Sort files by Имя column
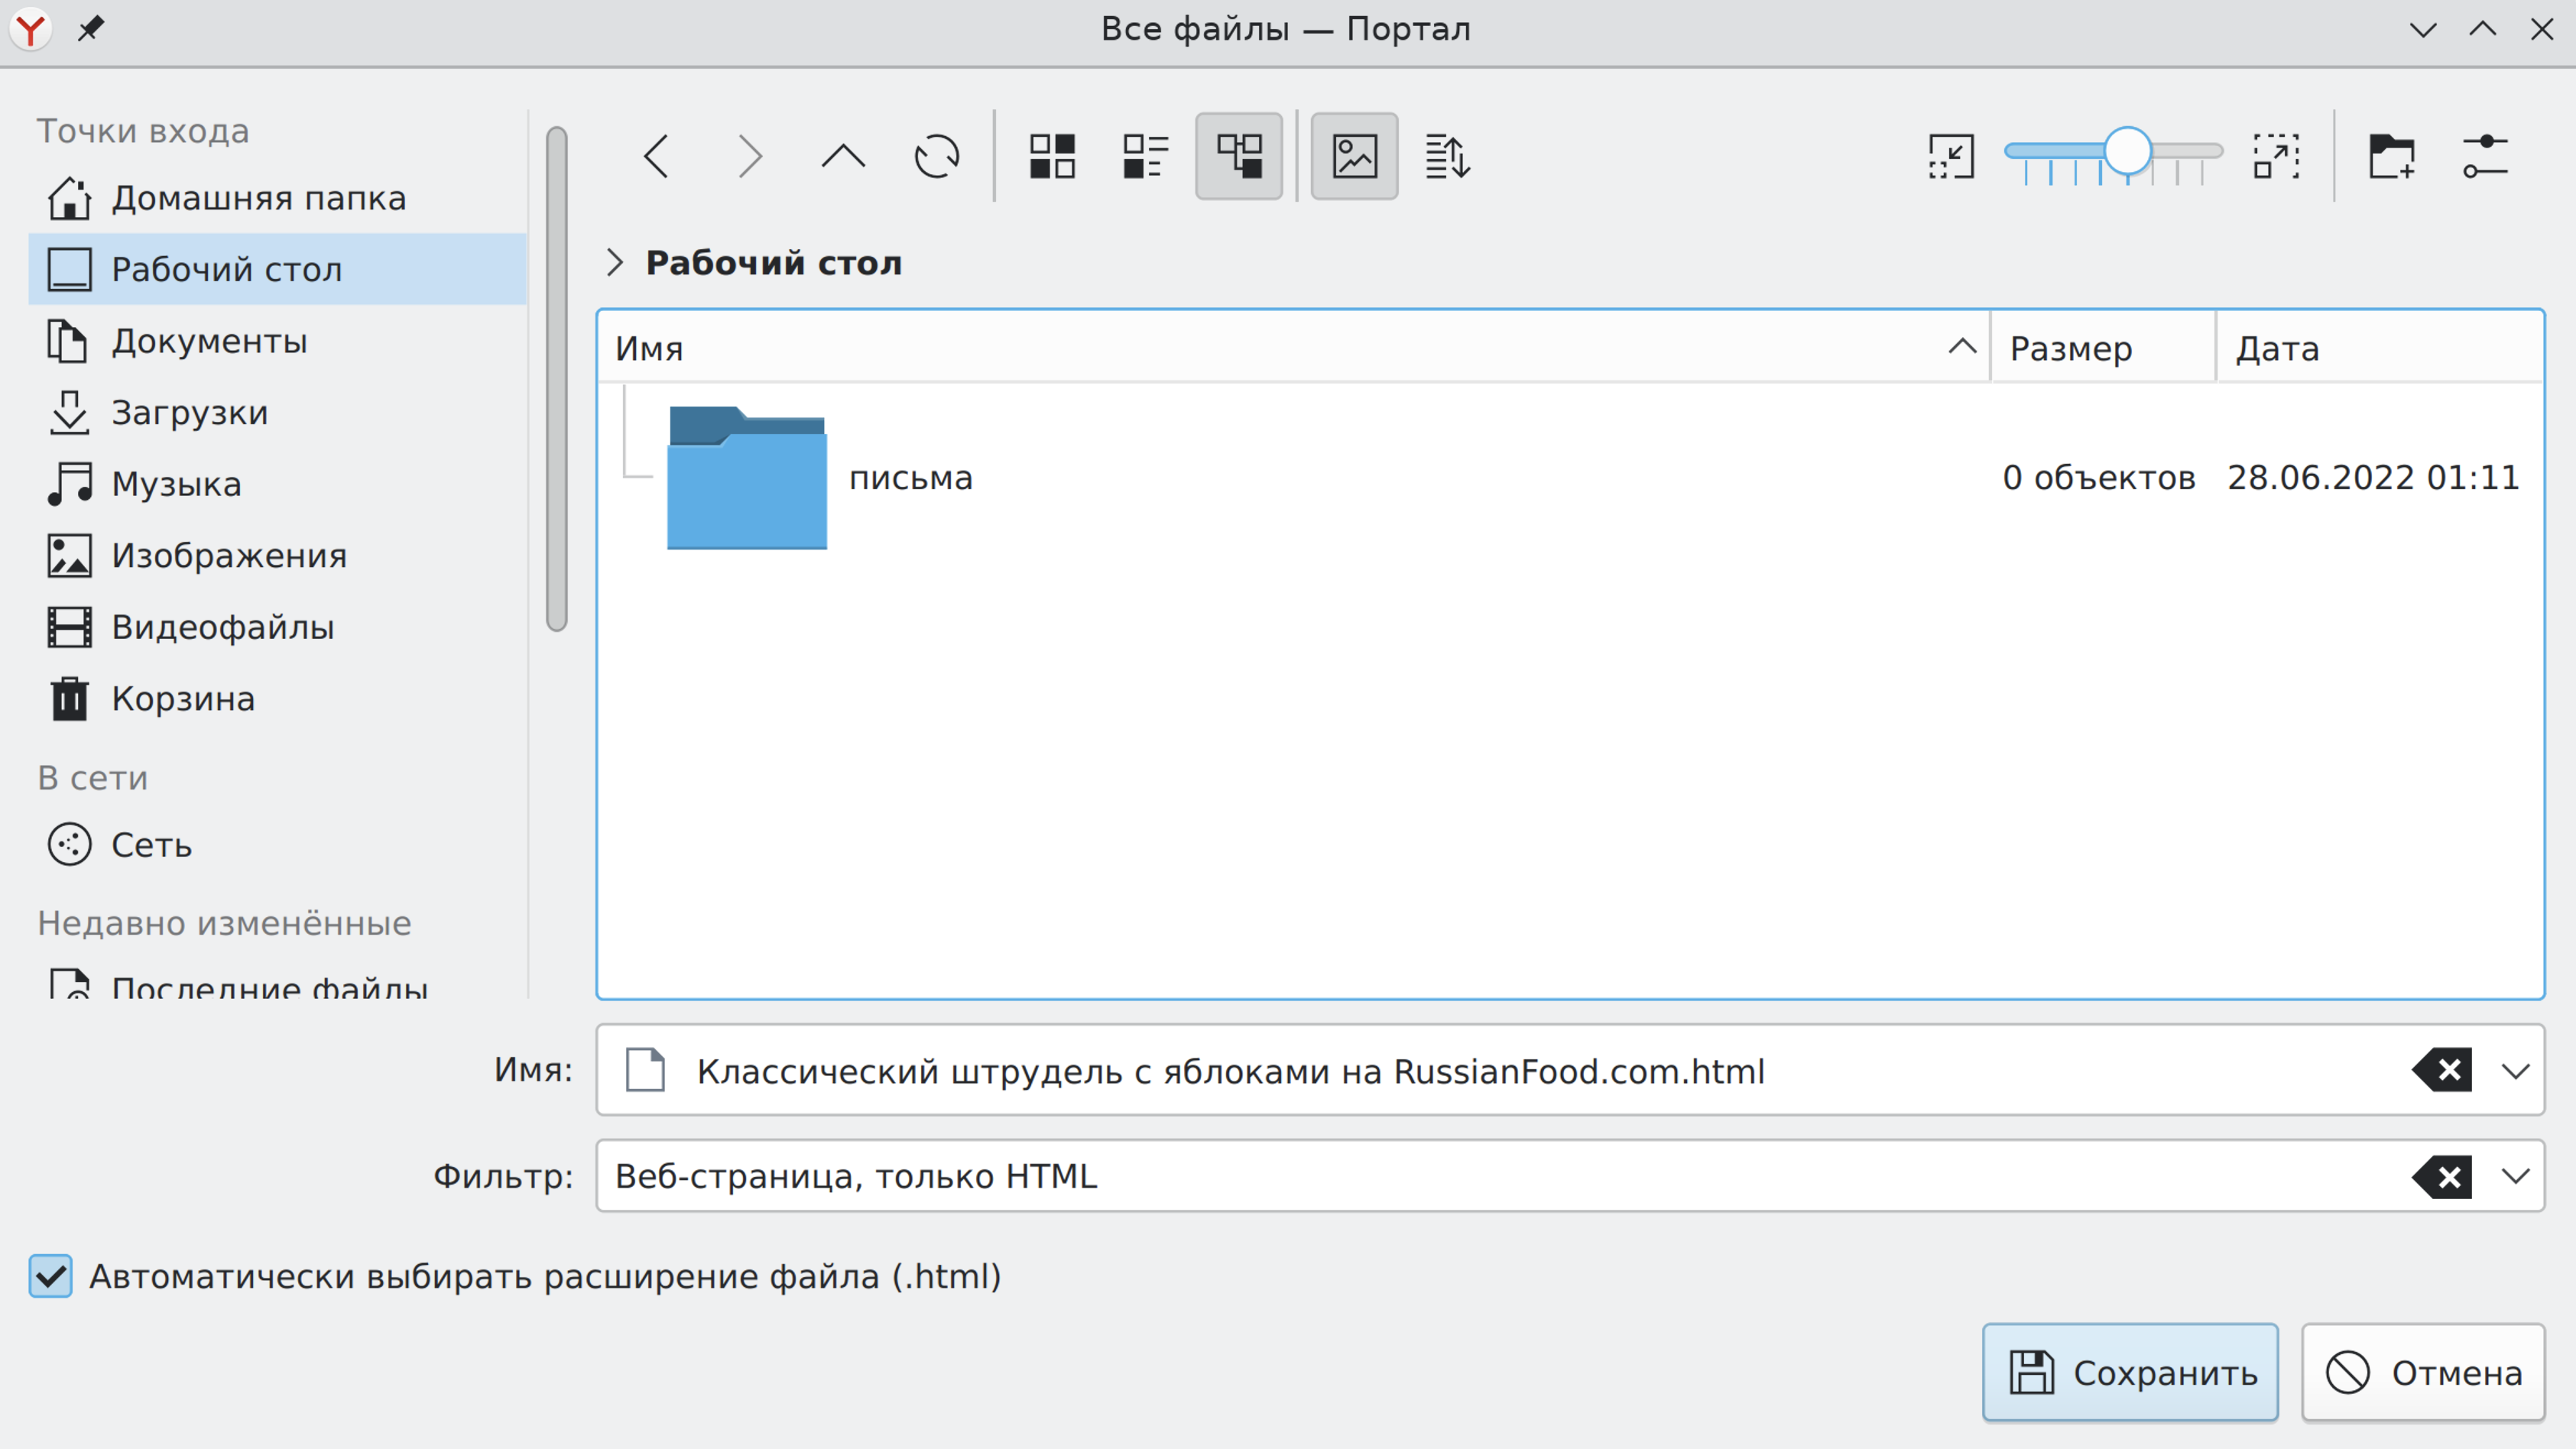This screenshot has width=2576, height=1449. click(x=1293, y=348)
